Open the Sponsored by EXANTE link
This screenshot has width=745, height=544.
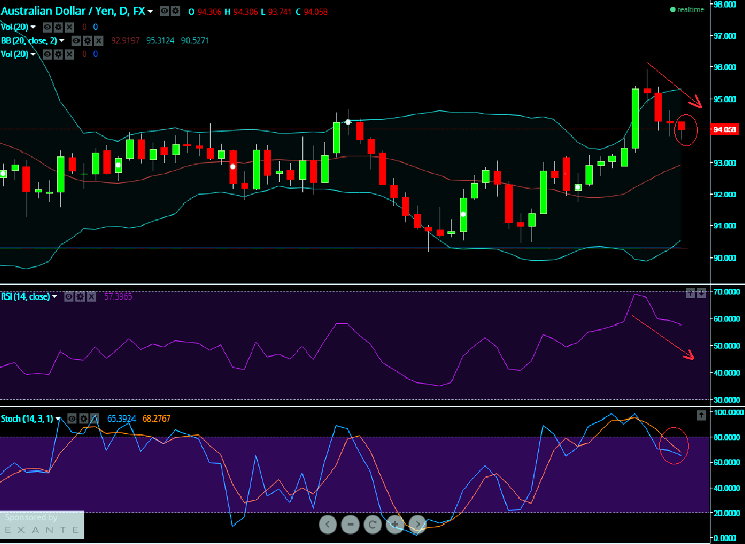(42, 524)
